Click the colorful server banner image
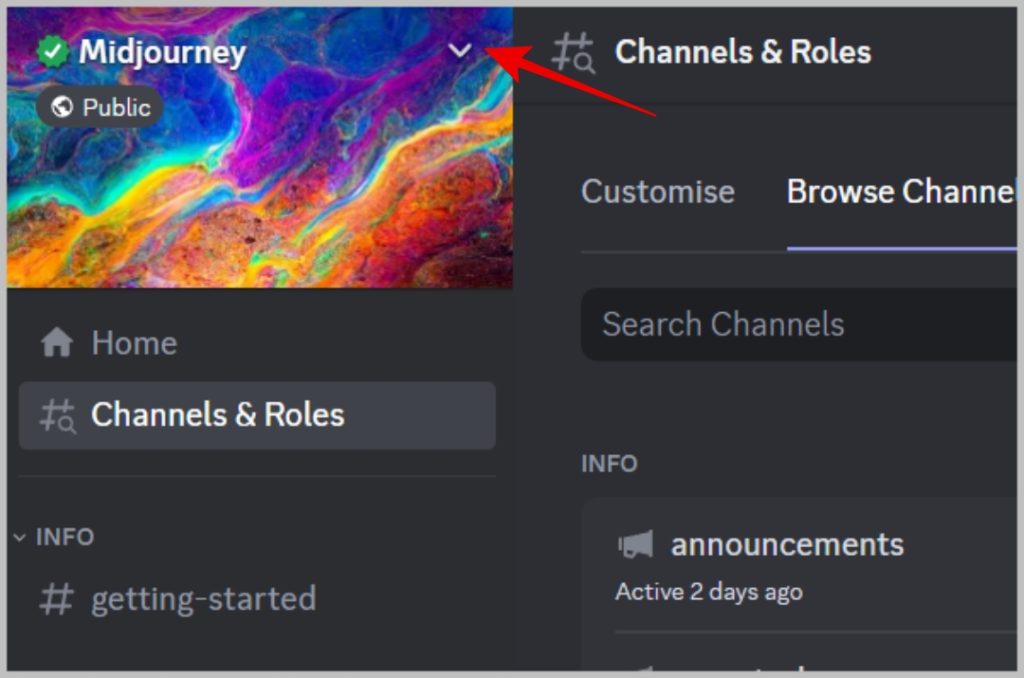Screen dimensions: 1024x678 300,200
